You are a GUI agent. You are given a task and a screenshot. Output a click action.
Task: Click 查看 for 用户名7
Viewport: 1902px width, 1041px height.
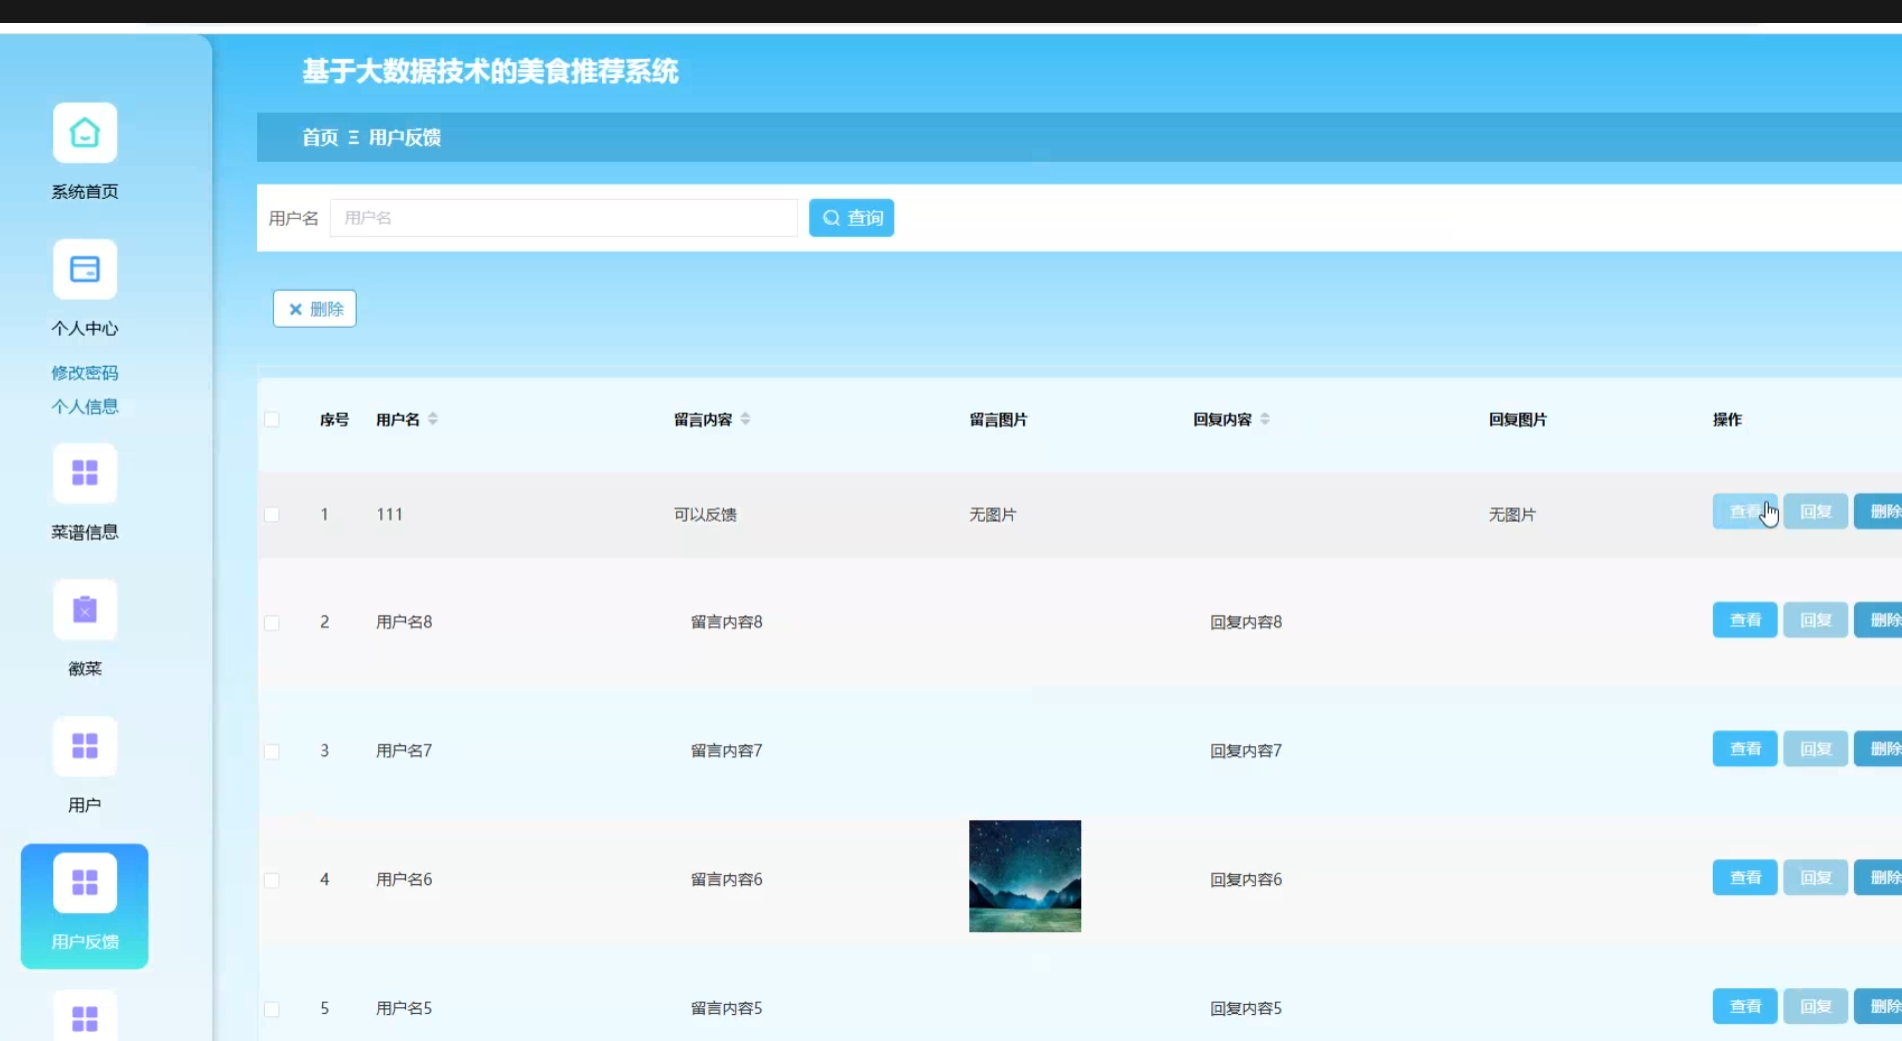click(x=1745, y=749)
